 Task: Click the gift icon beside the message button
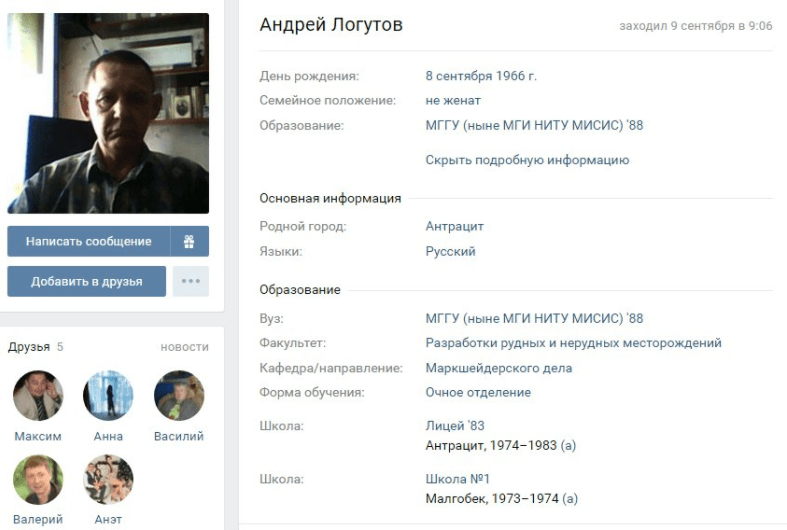point(189,241)
